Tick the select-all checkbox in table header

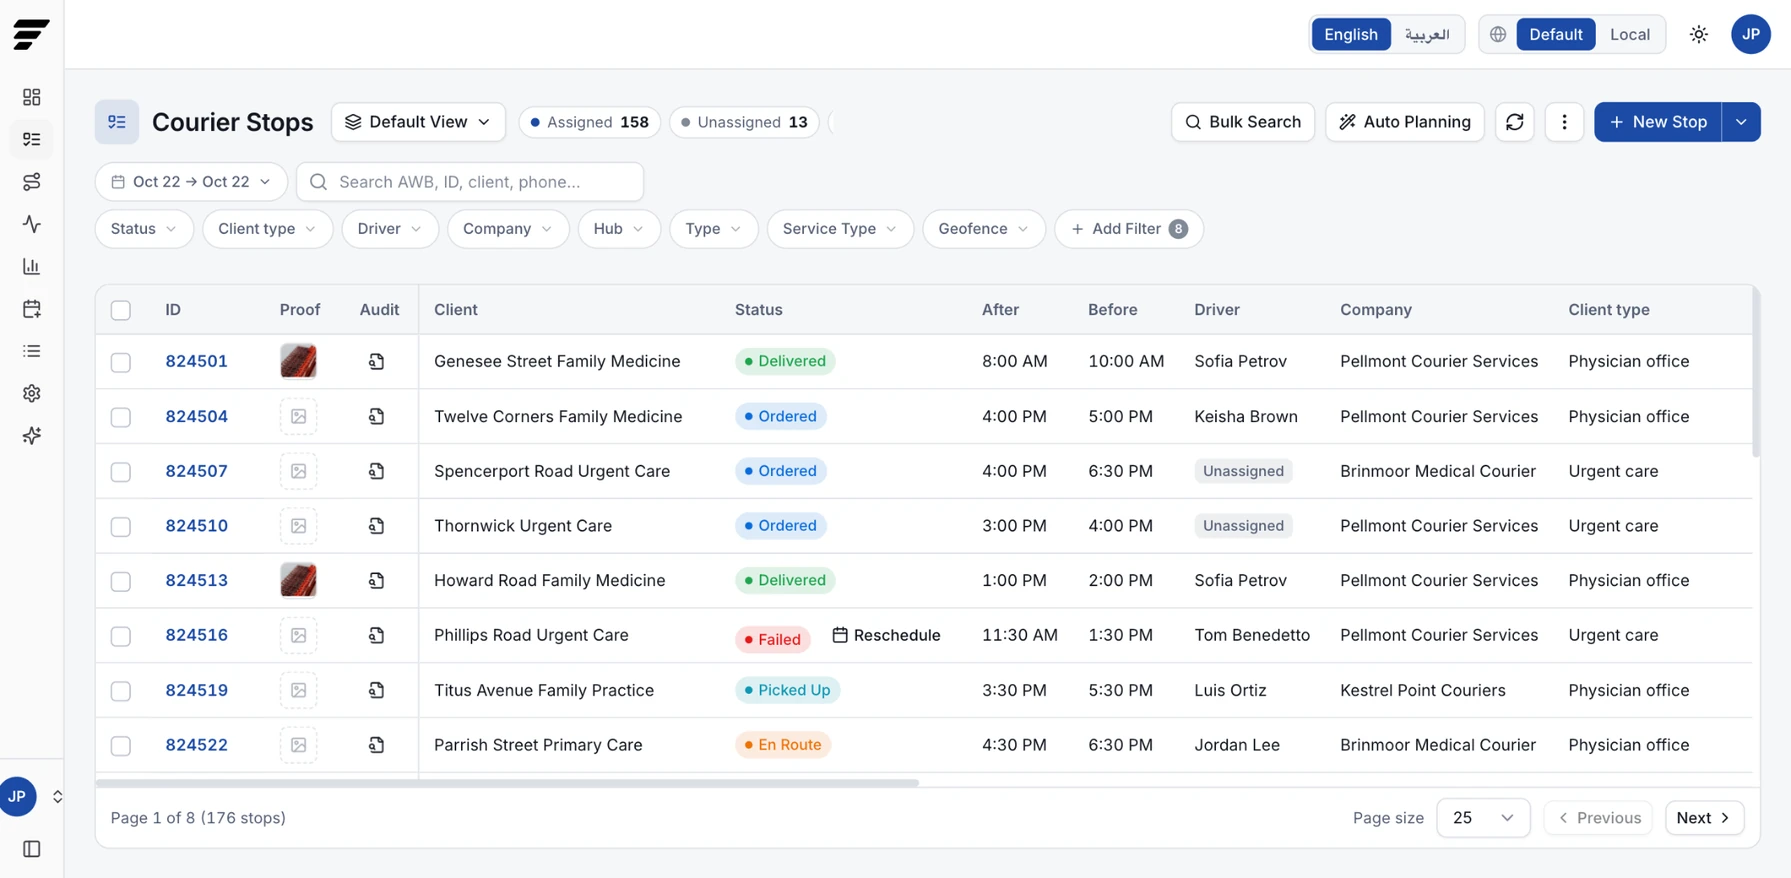[121, 310]
